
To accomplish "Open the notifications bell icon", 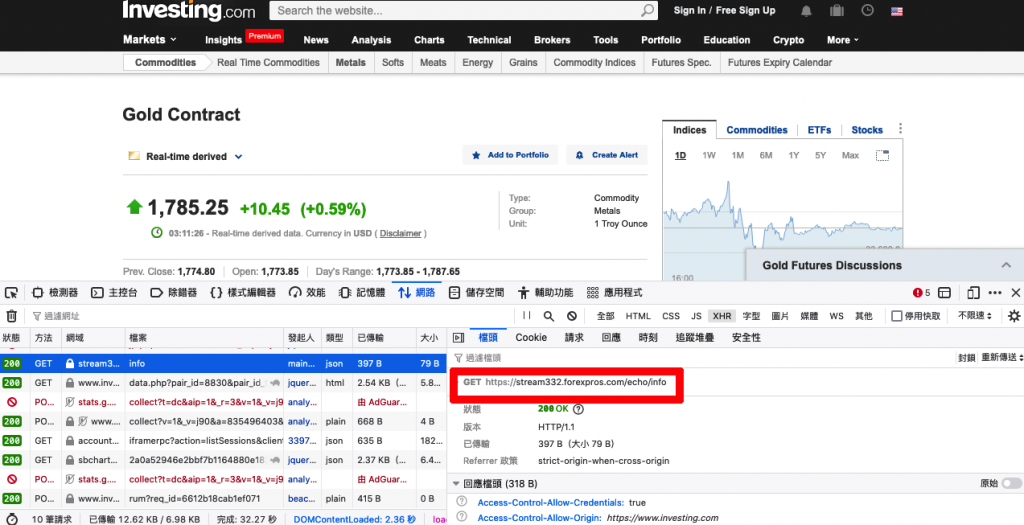I will (x=807, y=11).
